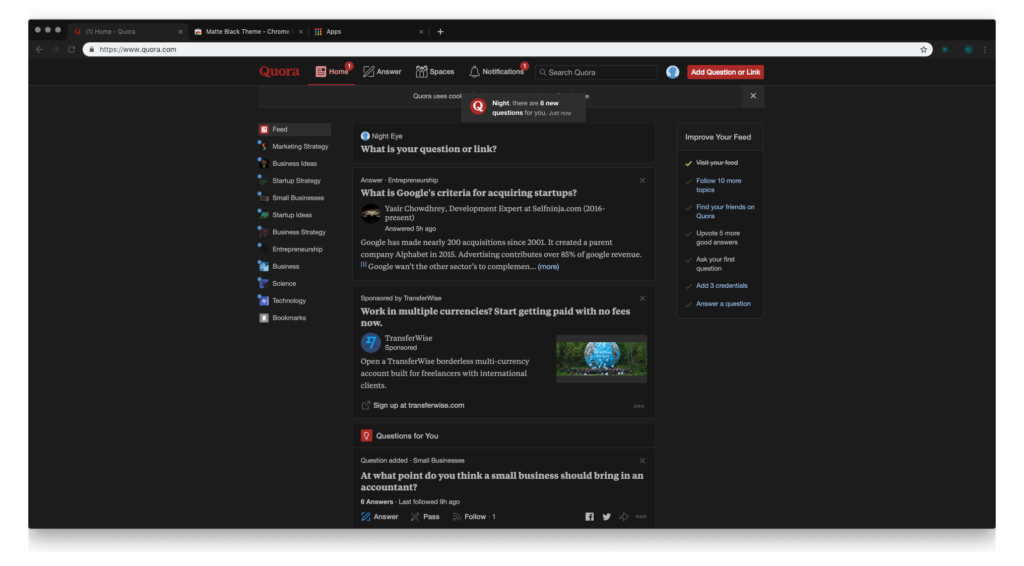The image size is (1024, 566).
Task: Open Google's criteria for acquiring startups question
Action: coord(468,193)
